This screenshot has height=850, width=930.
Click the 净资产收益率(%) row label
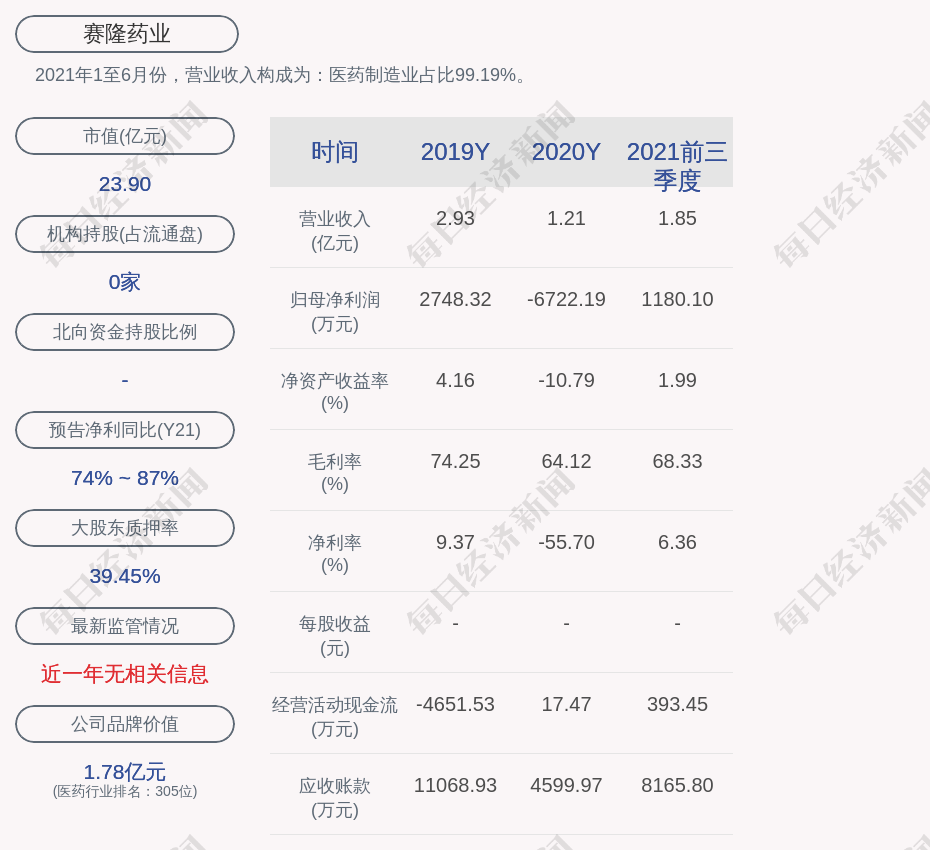click(x=335, y=391)
